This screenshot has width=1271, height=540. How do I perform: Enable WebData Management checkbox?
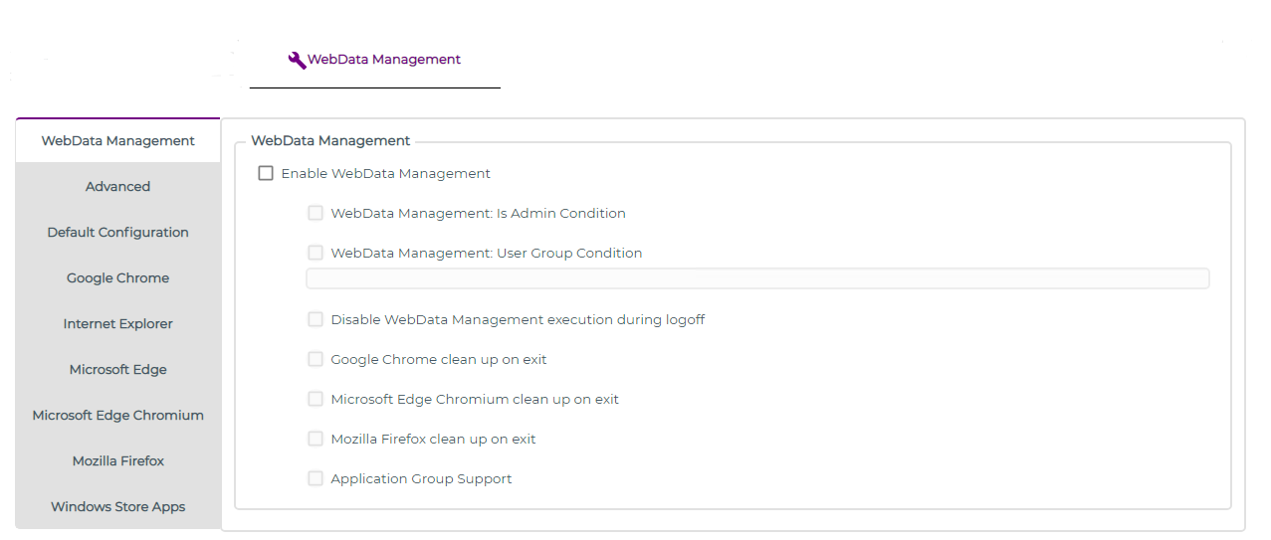tap(266, 174)
